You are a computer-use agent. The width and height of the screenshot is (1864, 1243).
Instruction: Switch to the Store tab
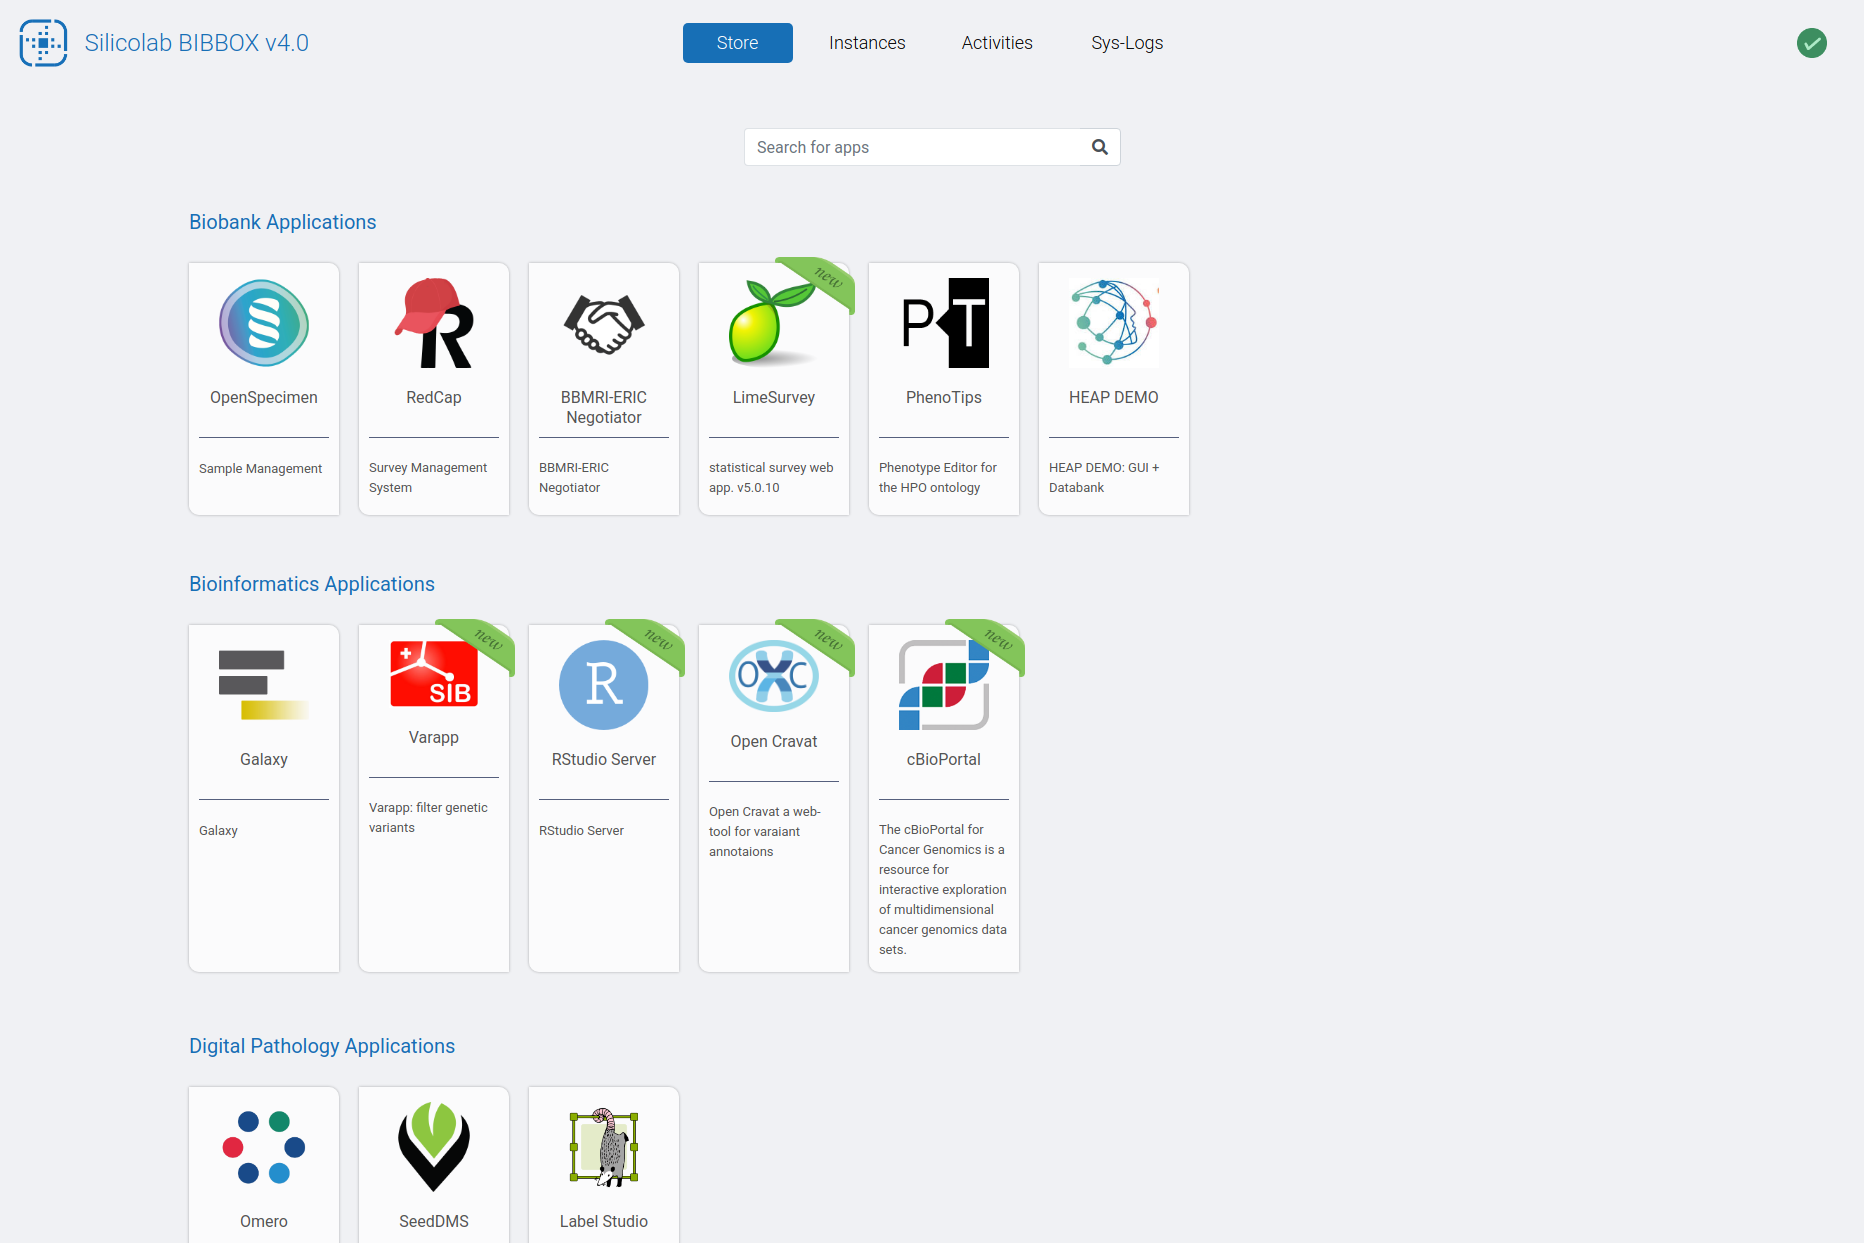[x=738, y=43]
